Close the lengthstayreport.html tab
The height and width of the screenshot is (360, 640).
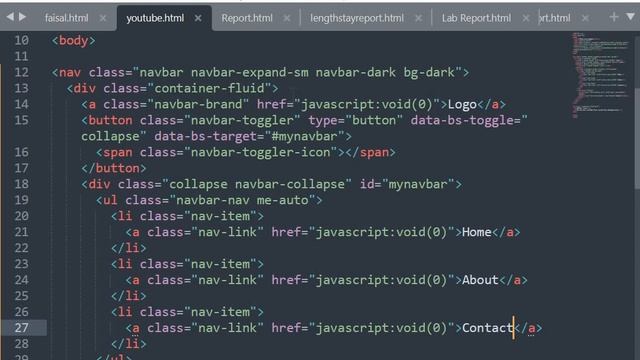(x=418, y=18)
